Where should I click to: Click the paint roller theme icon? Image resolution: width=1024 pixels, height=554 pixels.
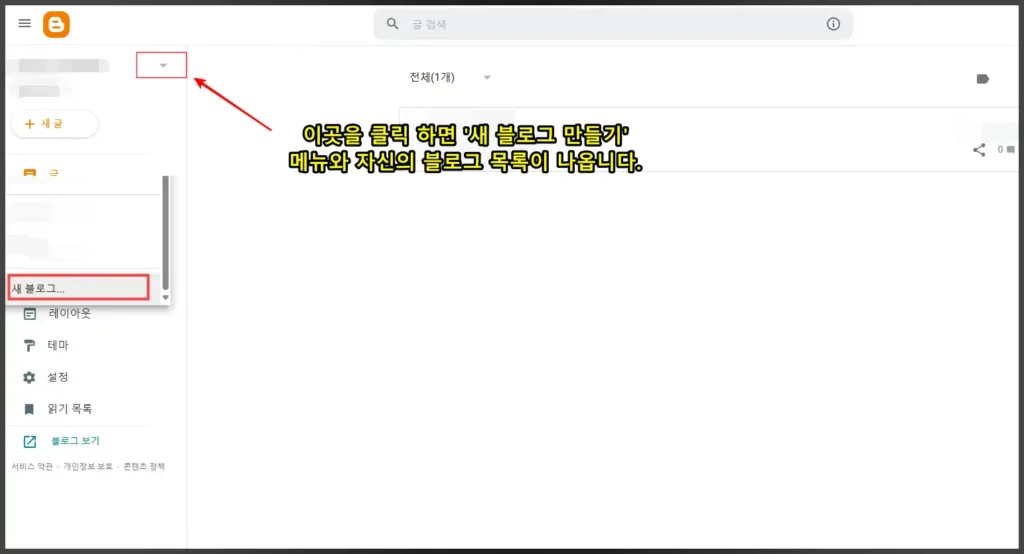(x=29, y=346)
